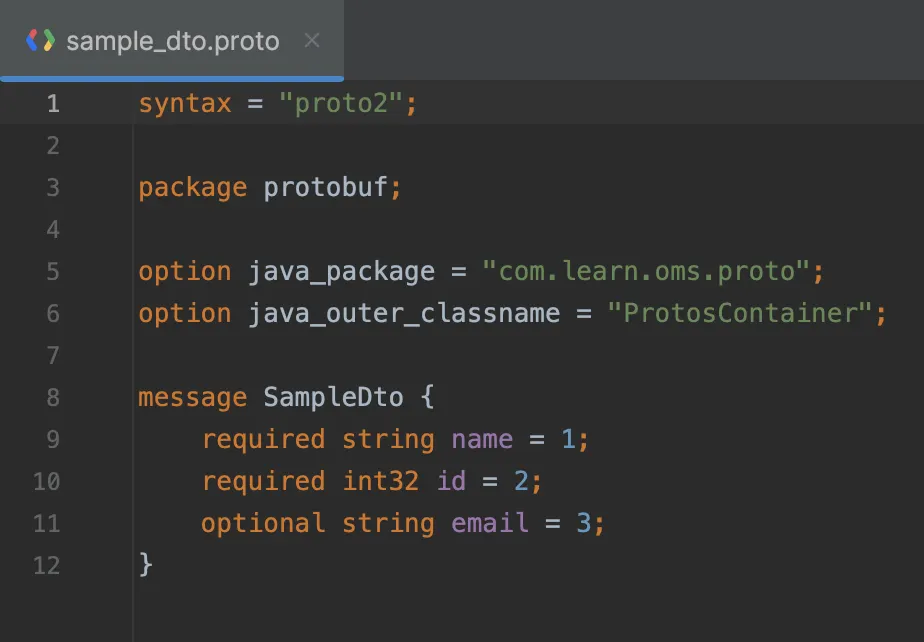This screenshot has width=924, height=642.
Task: Click the closing brace on line 12
Action: [145, 565]
